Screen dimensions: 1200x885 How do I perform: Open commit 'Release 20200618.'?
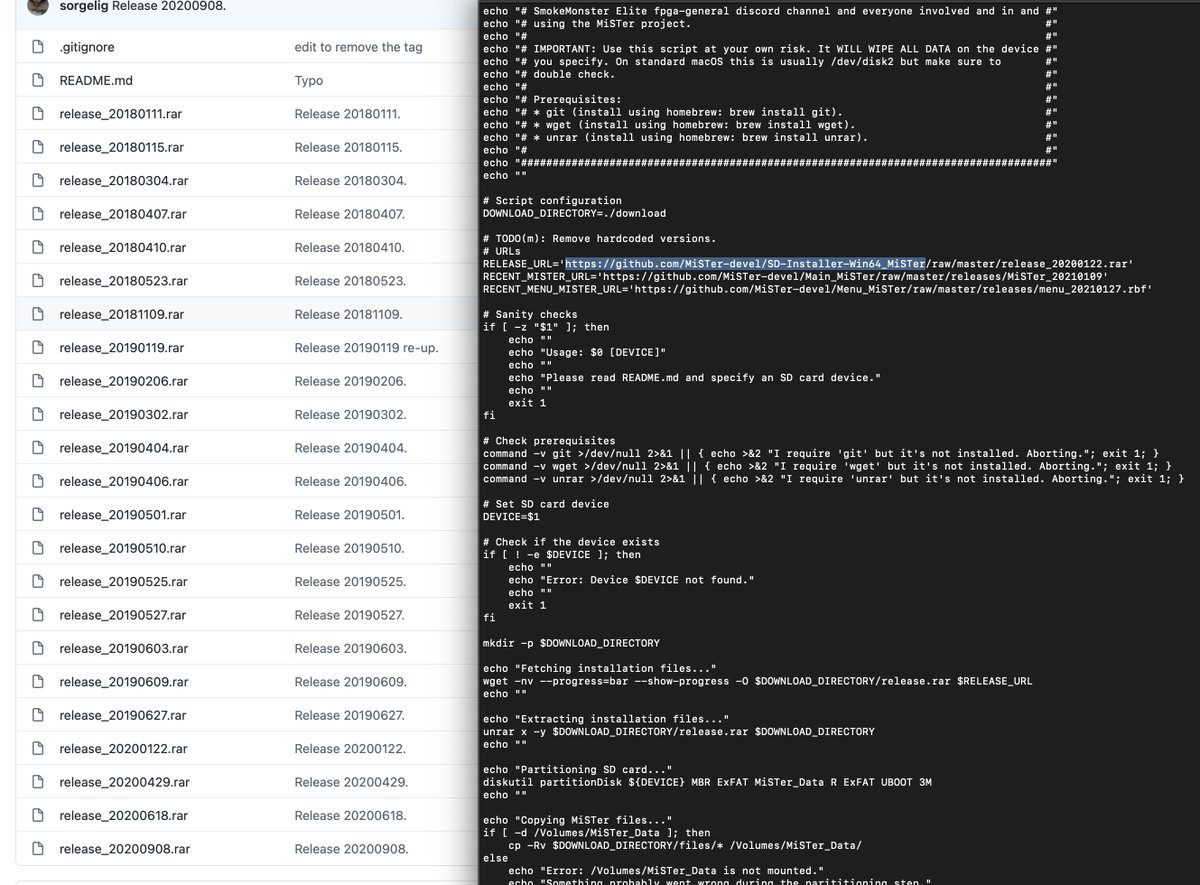[x=350, y=815]
